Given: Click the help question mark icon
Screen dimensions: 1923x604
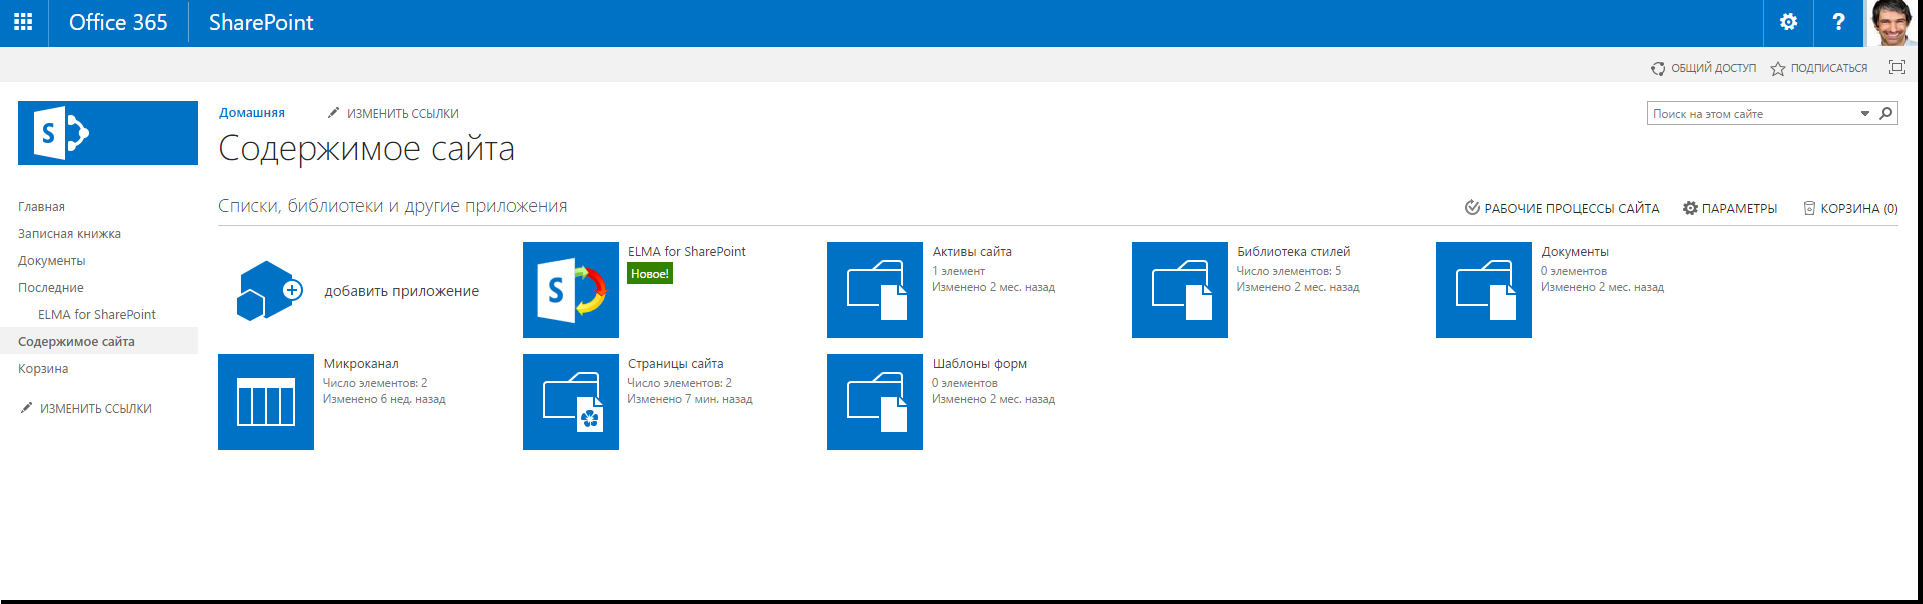Looking at the screenshot, I should (x=1838, y=22).
